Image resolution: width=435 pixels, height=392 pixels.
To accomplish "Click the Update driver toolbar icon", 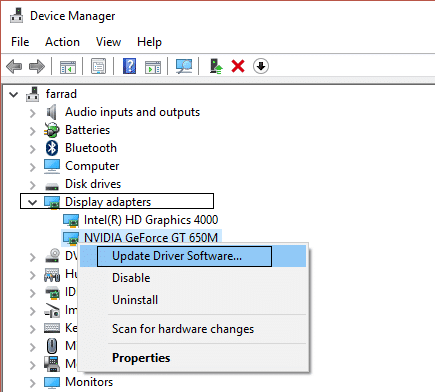I will tap(216, 66).
